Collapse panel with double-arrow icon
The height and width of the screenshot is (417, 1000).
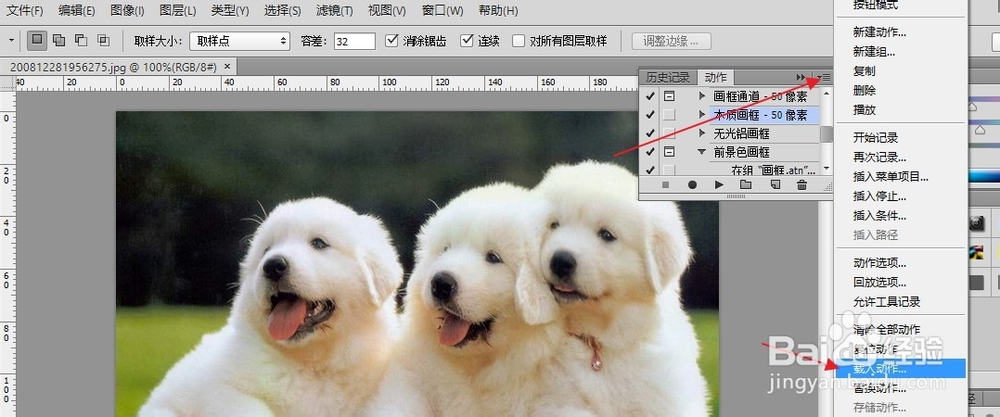pos(801,77)
